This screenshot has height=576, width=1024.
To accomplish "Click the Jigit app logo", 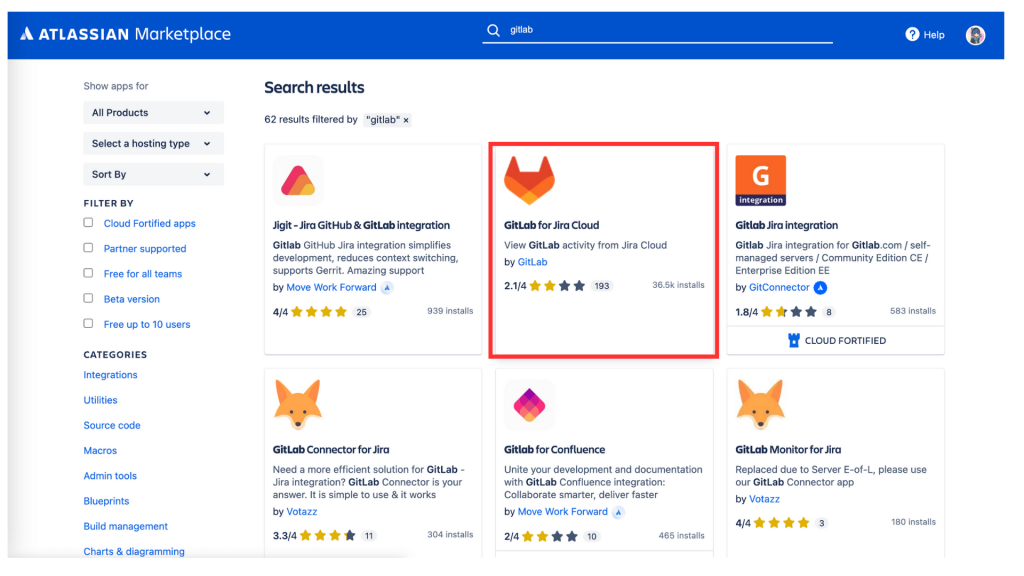I will 298,181.
